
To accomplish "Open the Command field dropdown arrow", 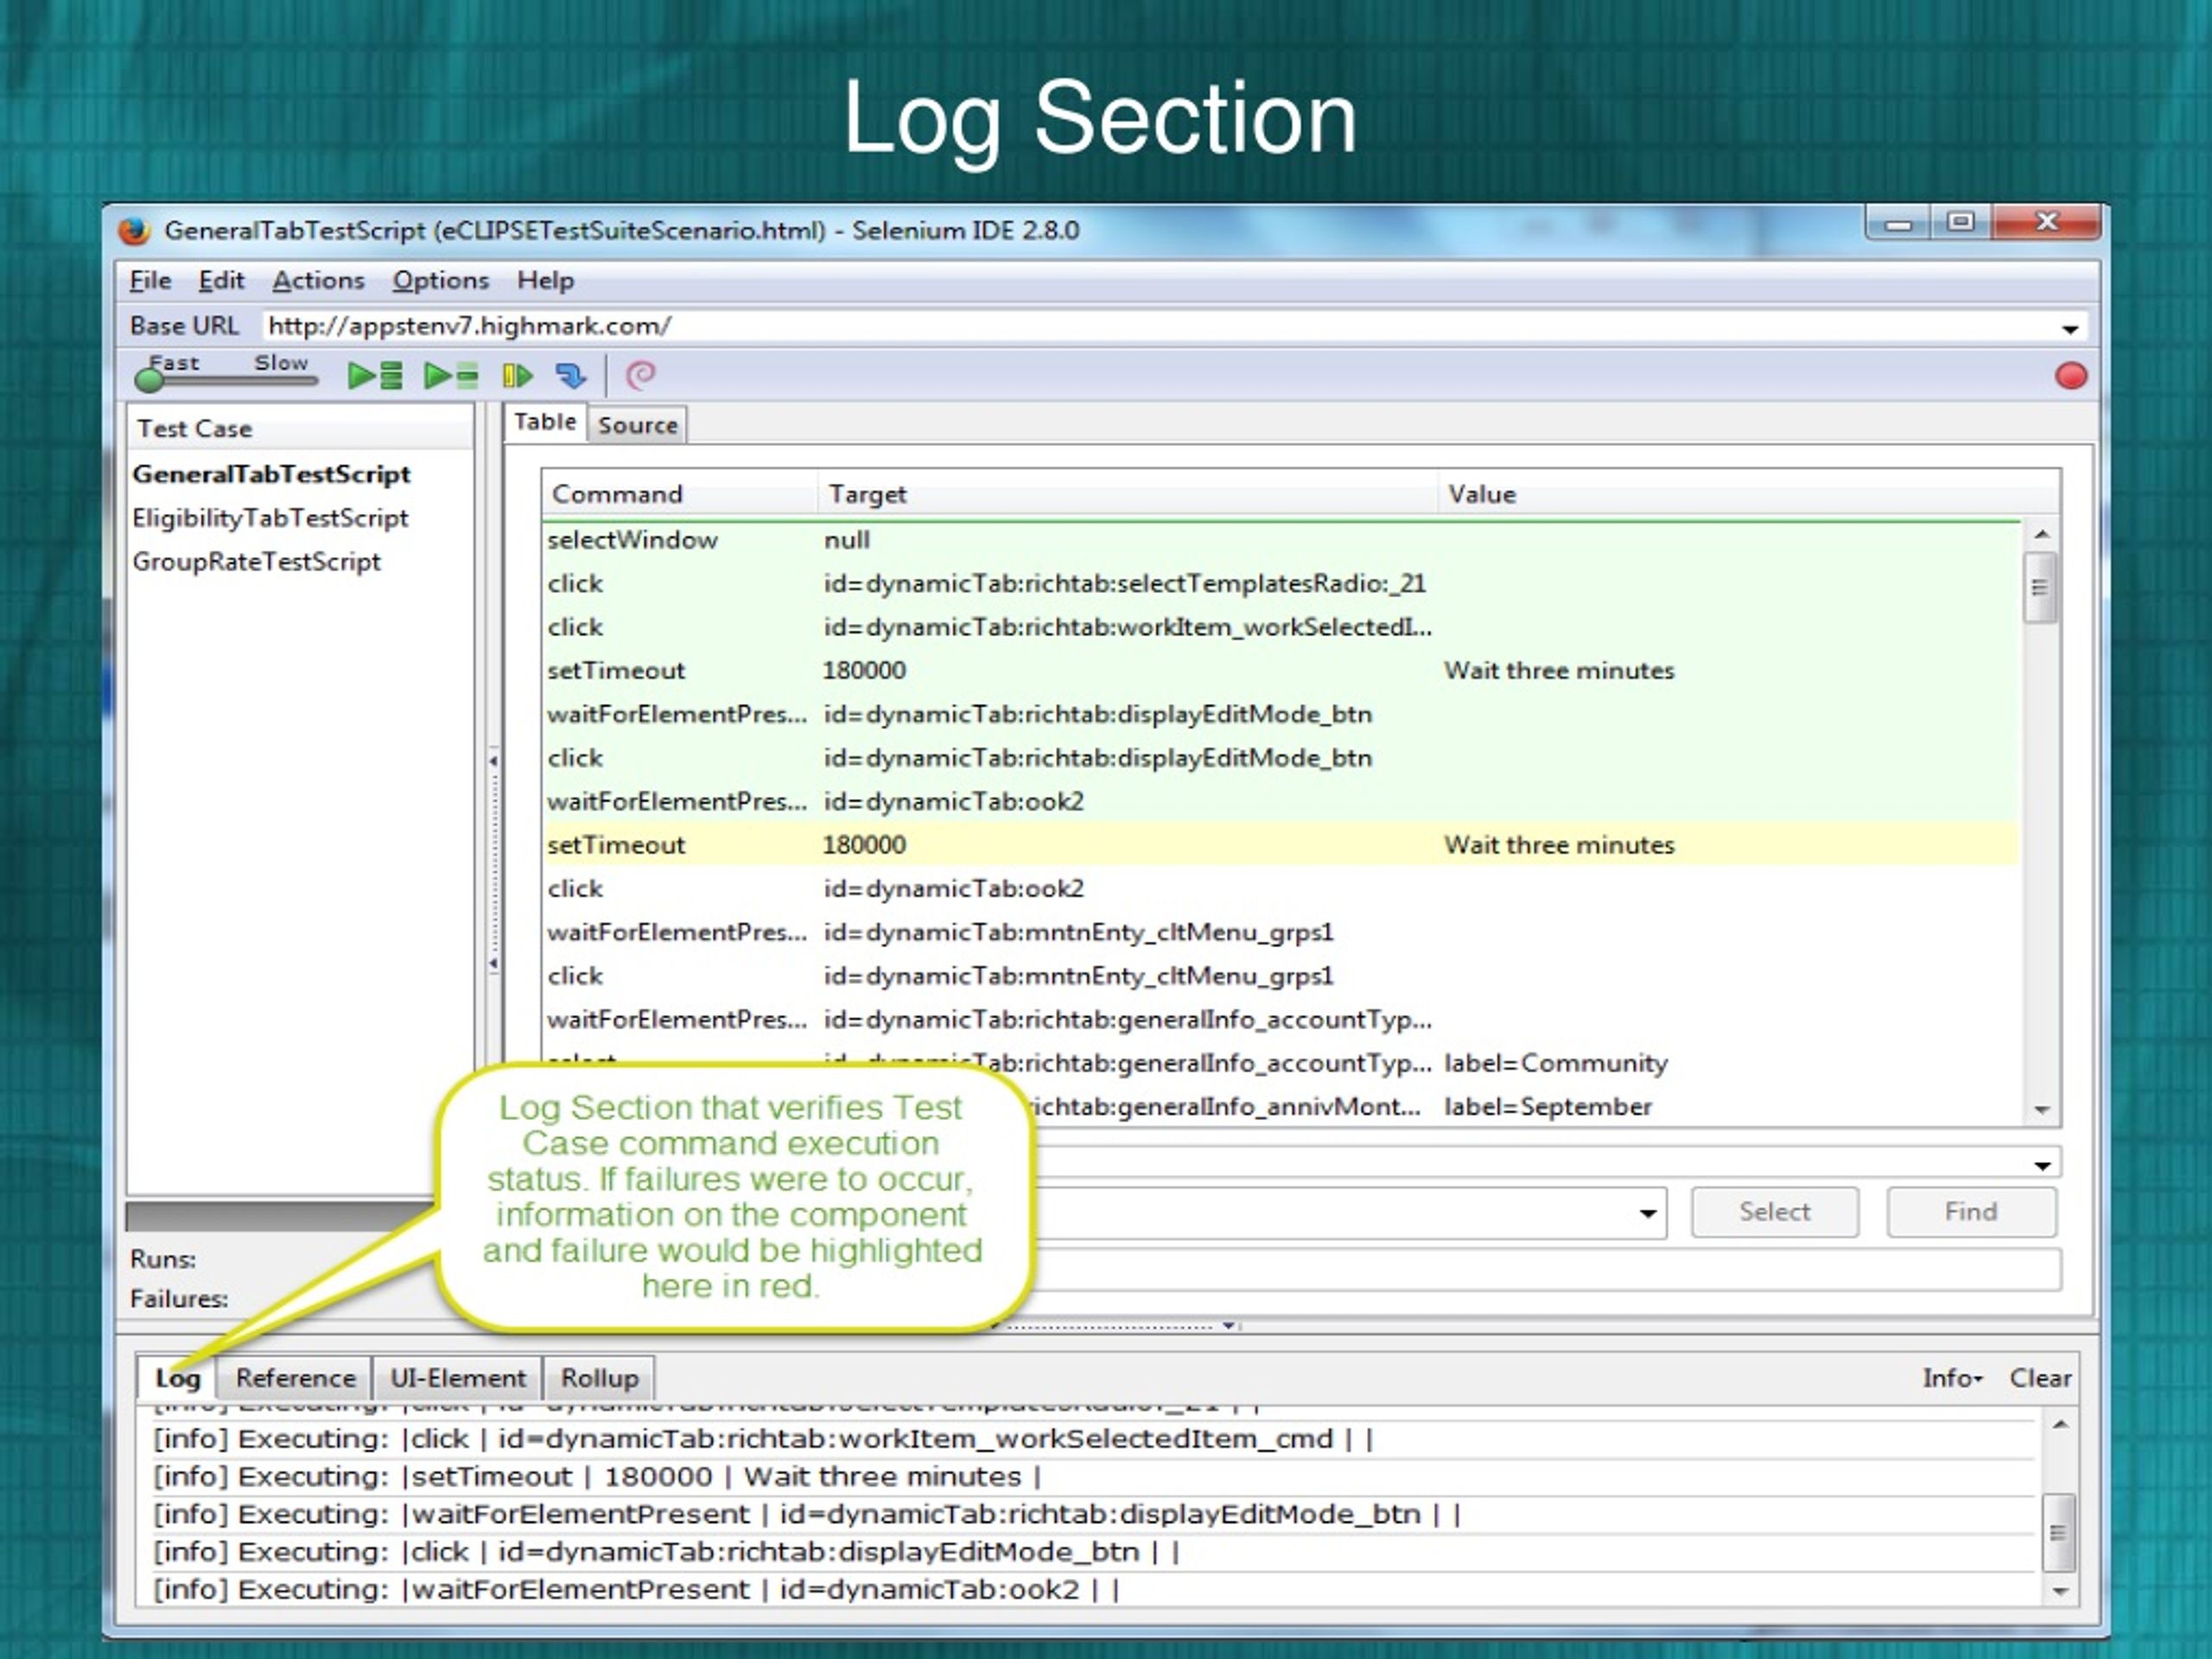I will (2042, 1165).
